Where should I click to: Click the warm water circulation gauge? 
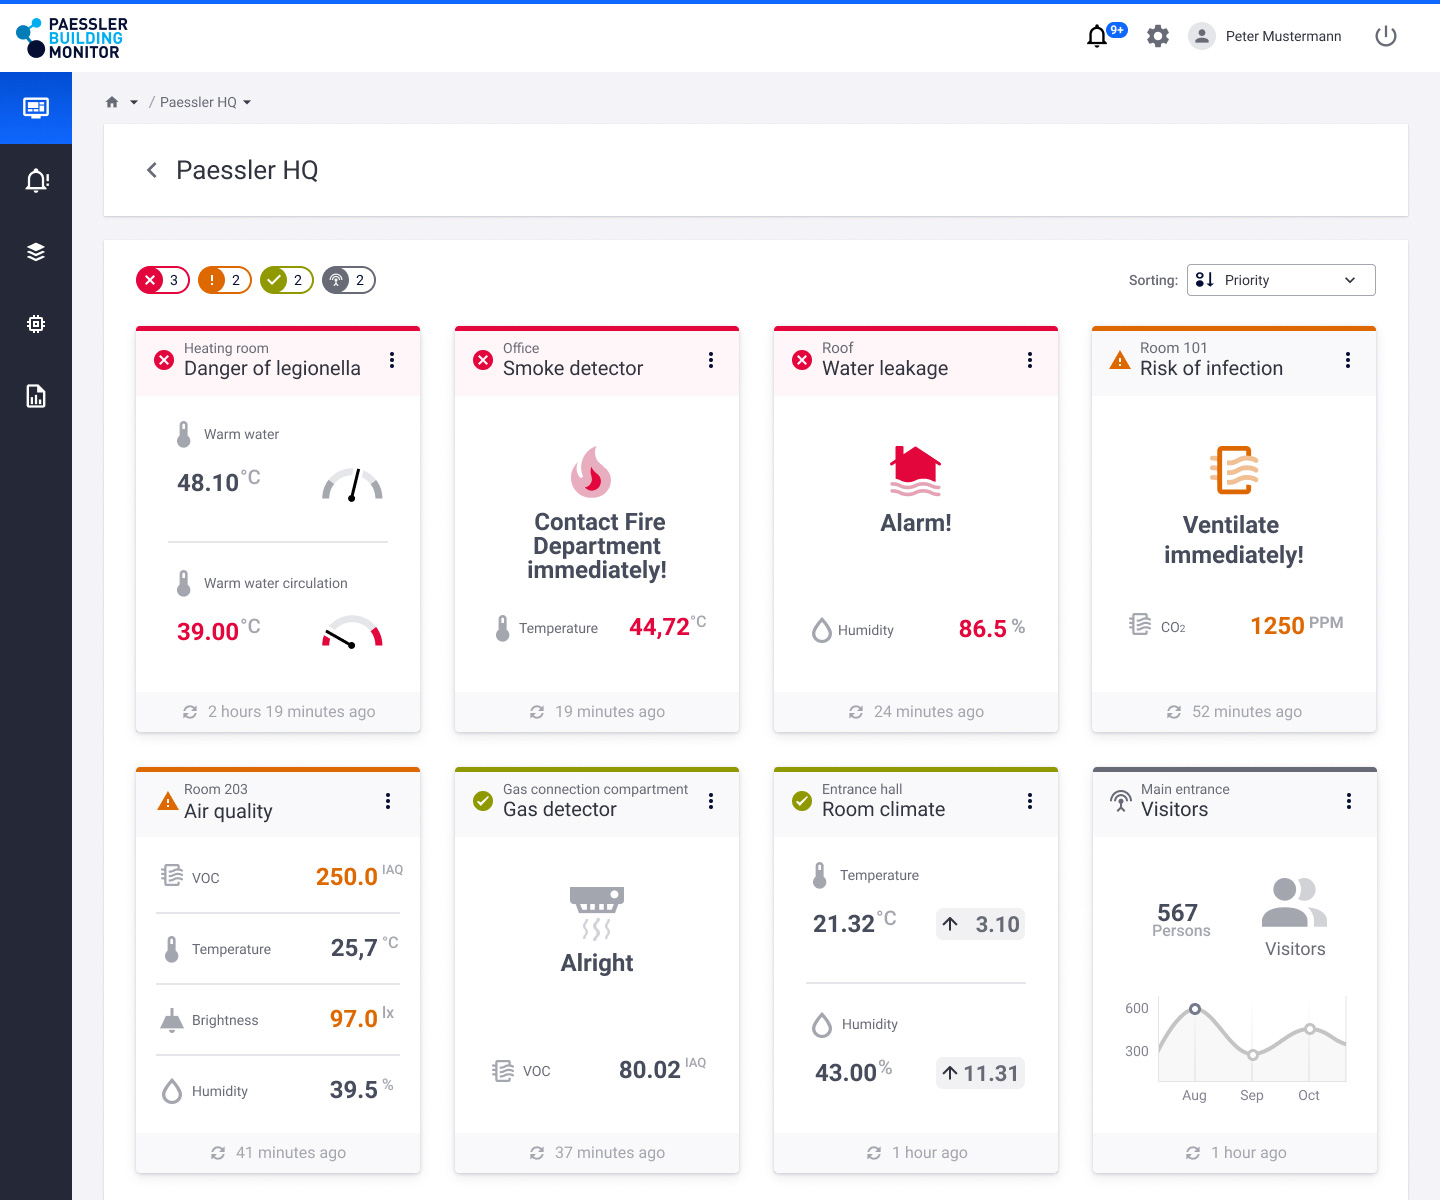352,632
